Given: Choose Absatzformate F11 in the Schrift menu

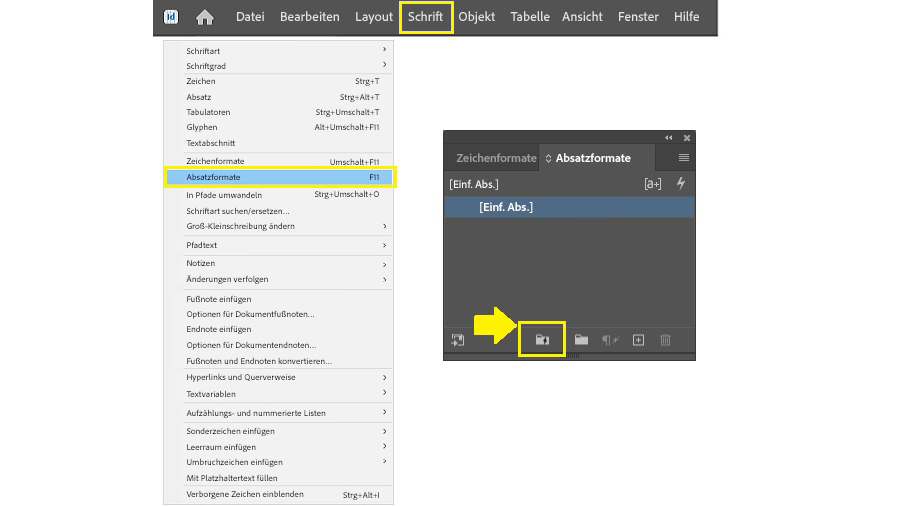Looking at the screenshot, I should (280, 177).
